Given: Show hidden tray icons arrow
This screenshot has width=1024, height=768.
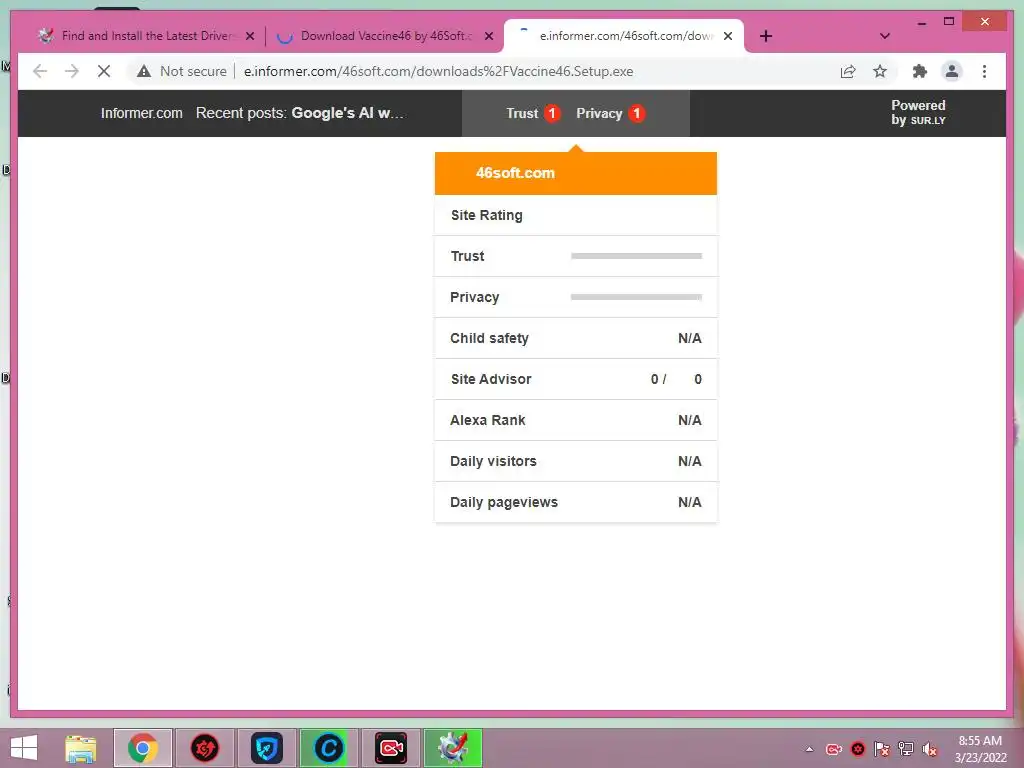Looking at the screenshot, I should click(x=809, y=749).
